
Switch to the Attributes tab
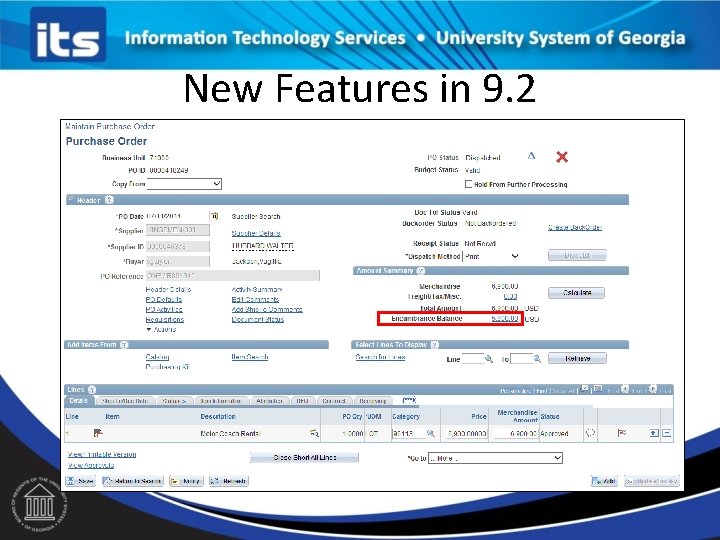[270, 401]
